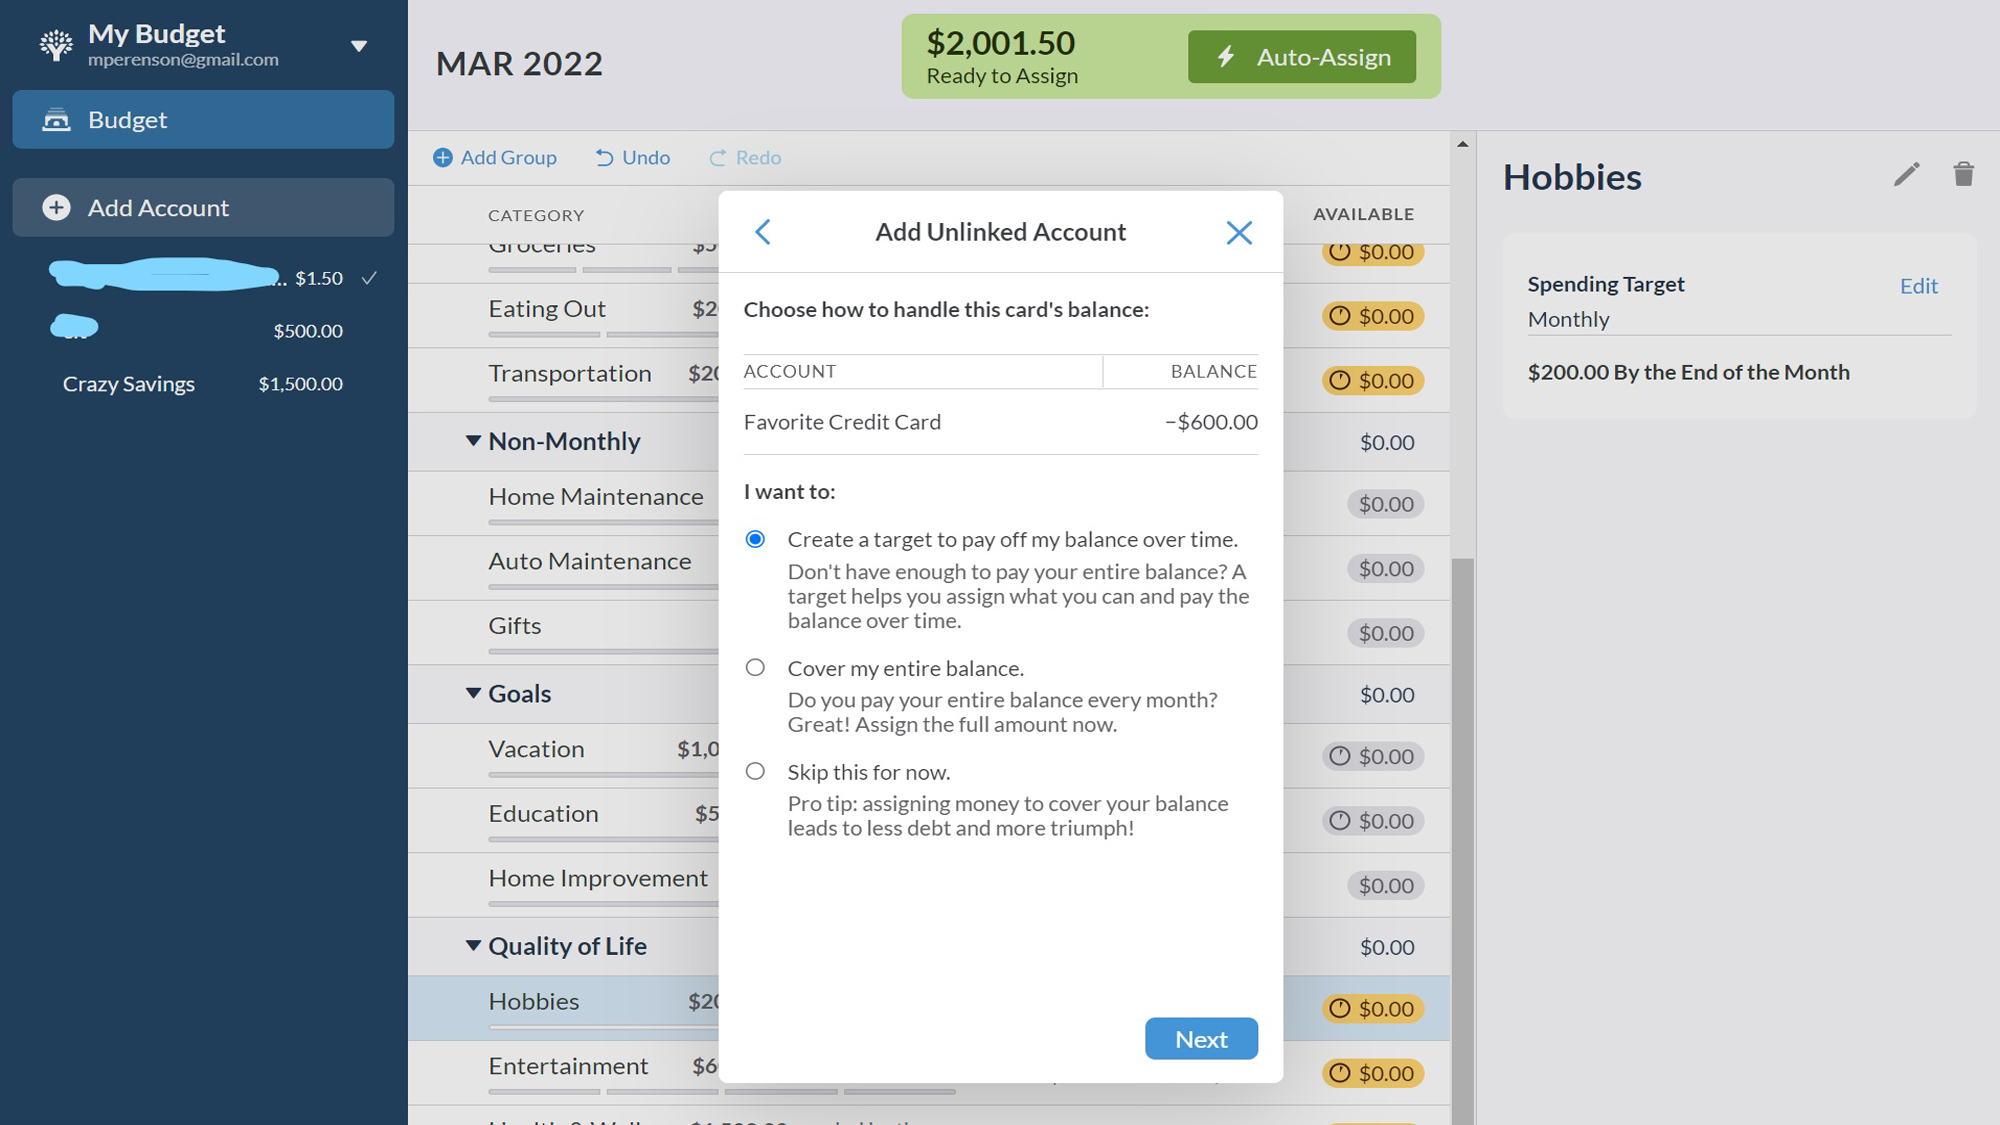Delete Hobbies category with trash icon
The height and width of the screenshot is (1125, 2000).
point(1963,175)
